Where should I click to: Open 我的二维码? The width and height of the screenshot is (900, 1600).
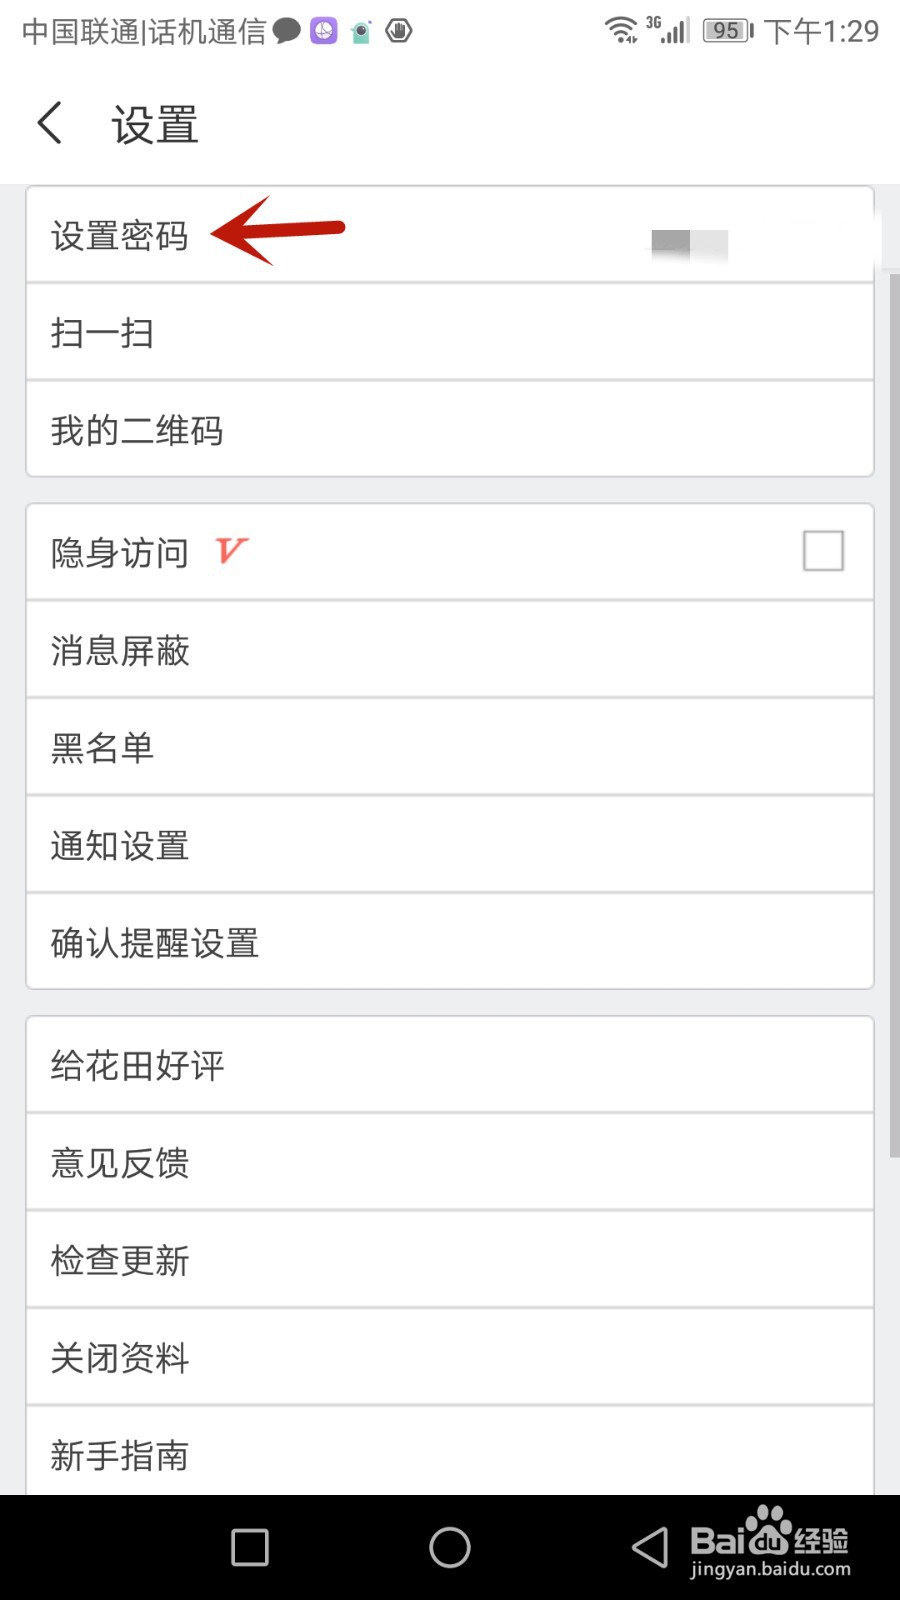point(450,430)
